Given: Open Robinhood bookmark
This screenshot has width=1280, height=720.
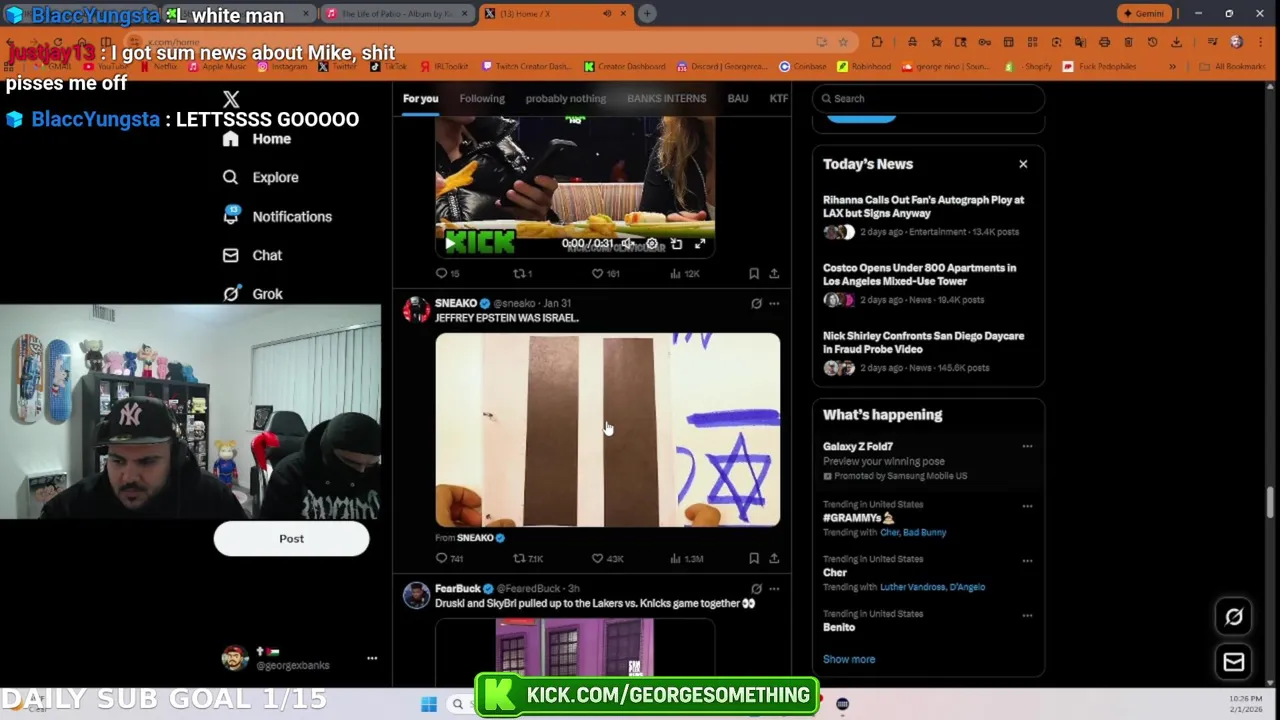Looking at the screenshot, I should (x=864, y=67).
